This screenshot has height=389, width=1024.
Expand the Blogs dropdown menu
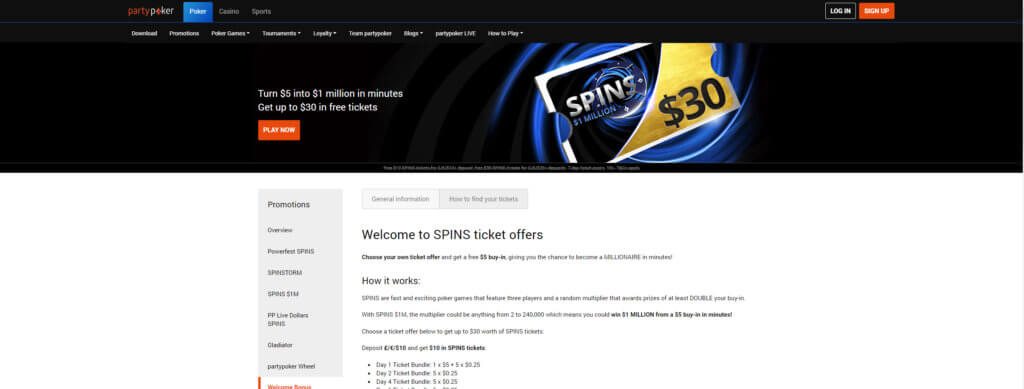click(413, 33)
